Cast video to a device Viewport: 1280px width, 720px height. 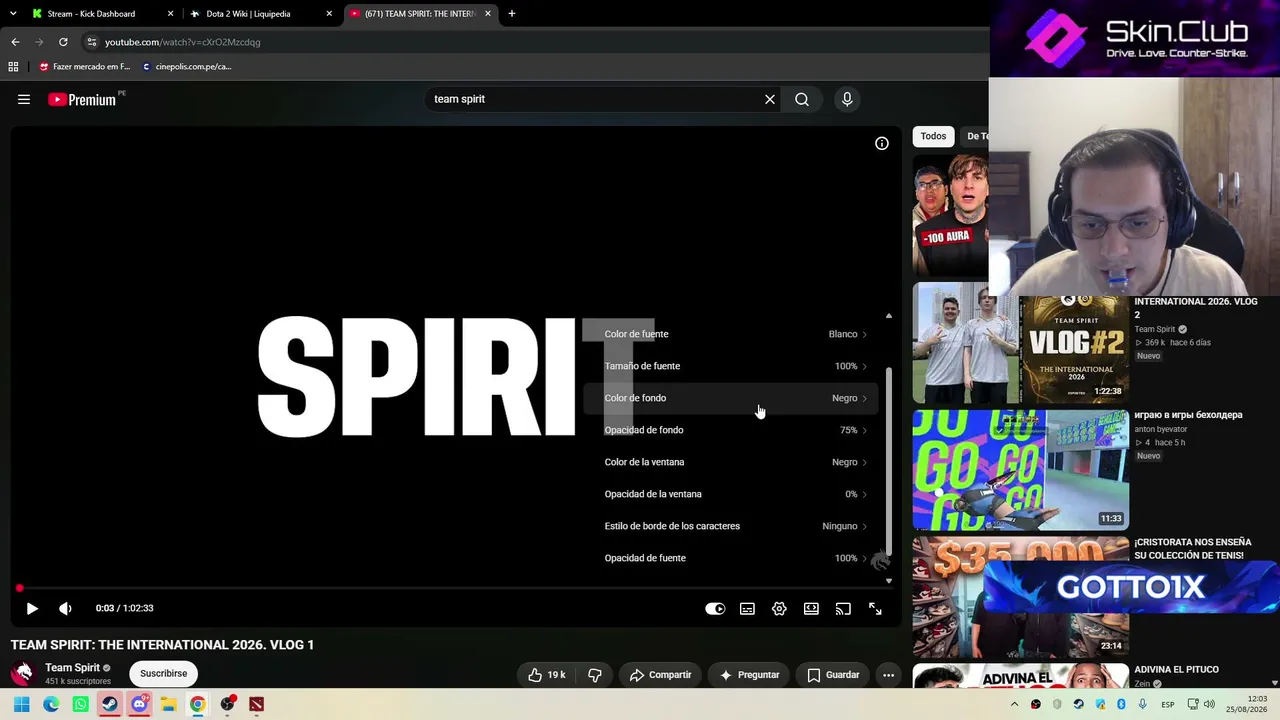(843, 608)
